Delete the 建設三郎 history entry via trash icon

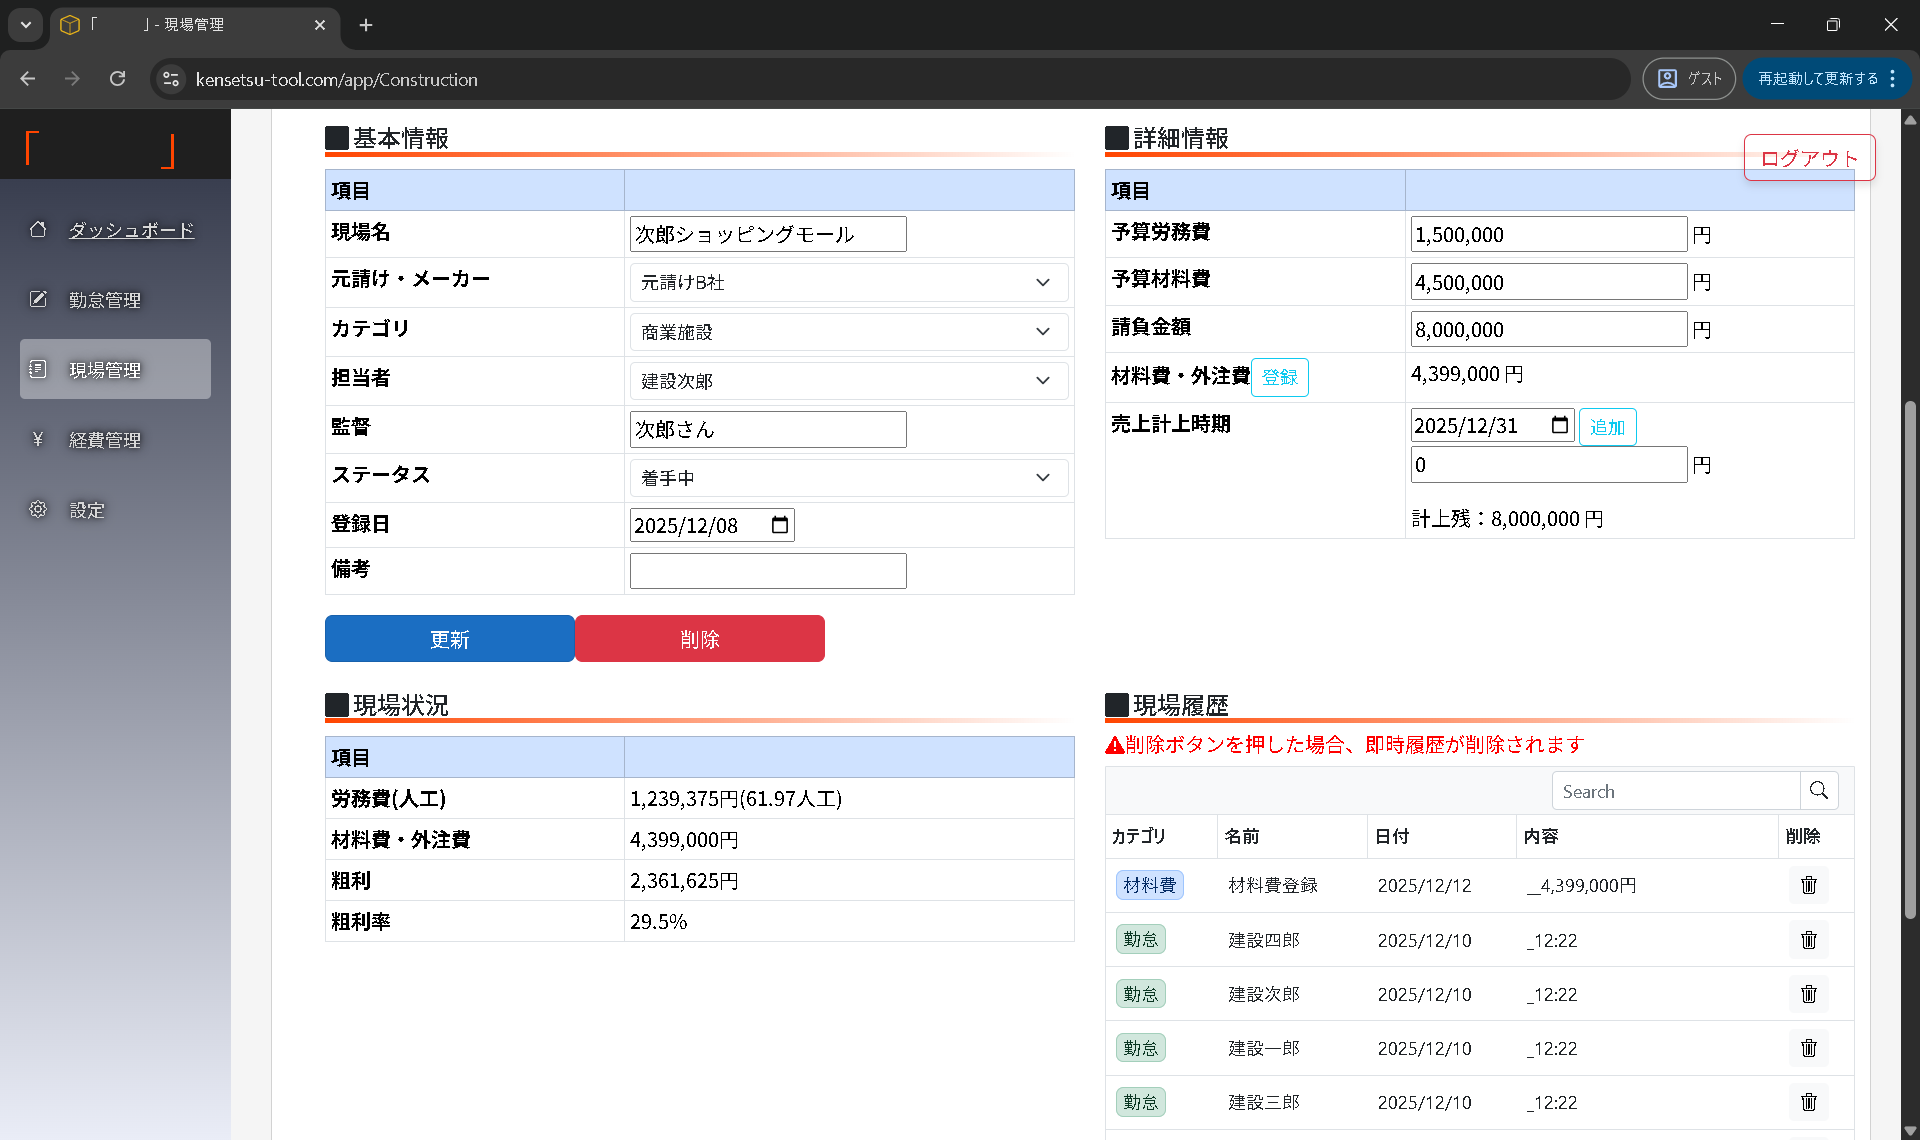[1807, 1102]
